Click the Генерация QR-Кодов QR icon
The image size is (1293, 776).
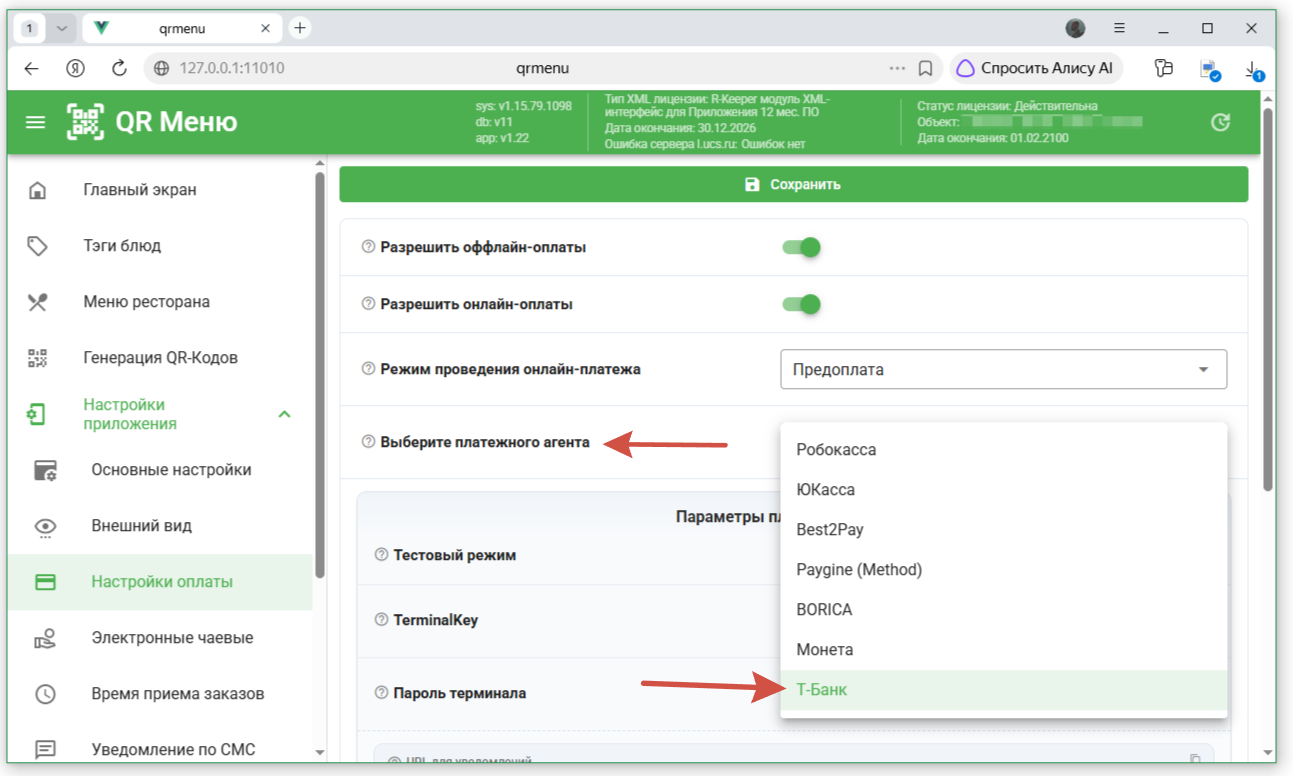[x=37, y=358]
